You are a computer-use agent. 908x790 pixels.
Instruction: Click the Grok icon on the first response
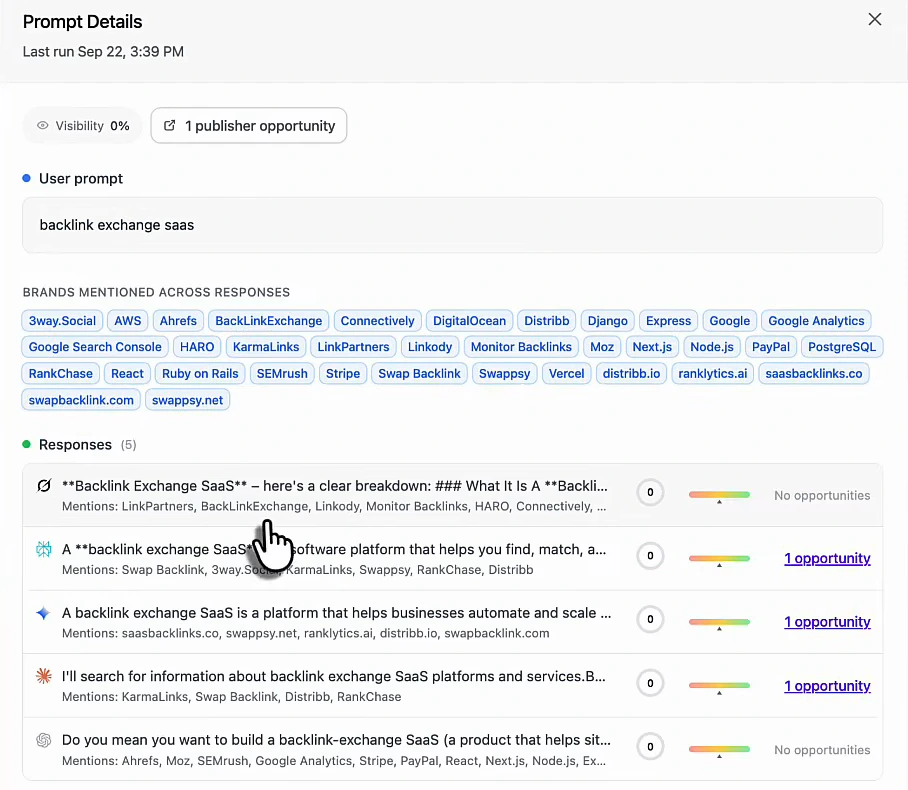pos(44,485)
